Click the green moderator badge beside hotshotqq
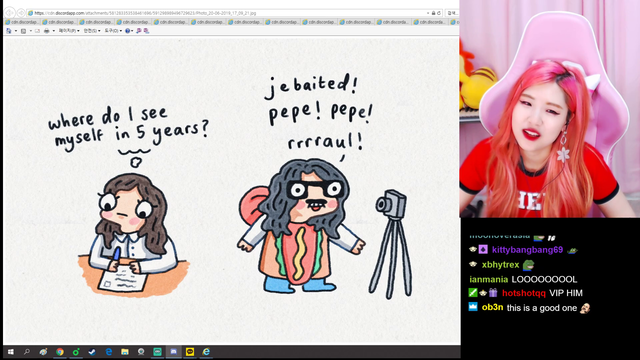The image size is (640, 360). click(473, 292)
